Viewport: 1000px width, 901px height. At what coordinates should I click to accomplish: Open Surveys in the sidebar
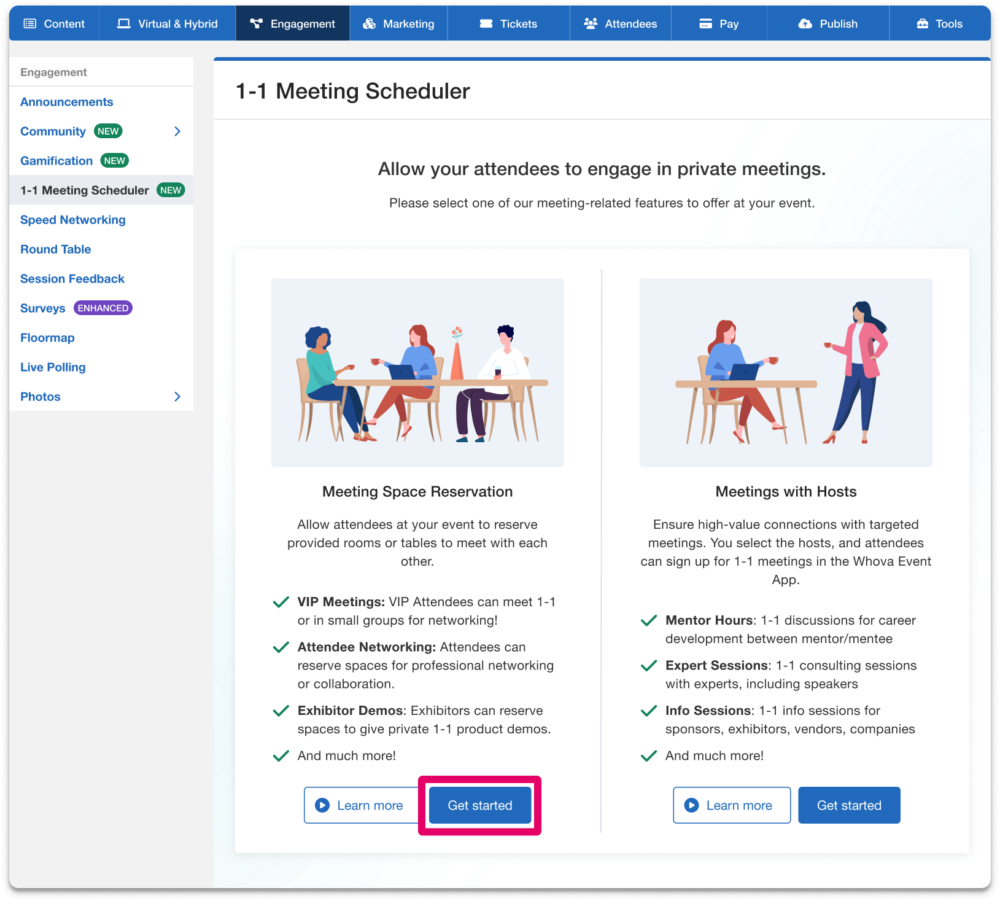tap(43, 308)
